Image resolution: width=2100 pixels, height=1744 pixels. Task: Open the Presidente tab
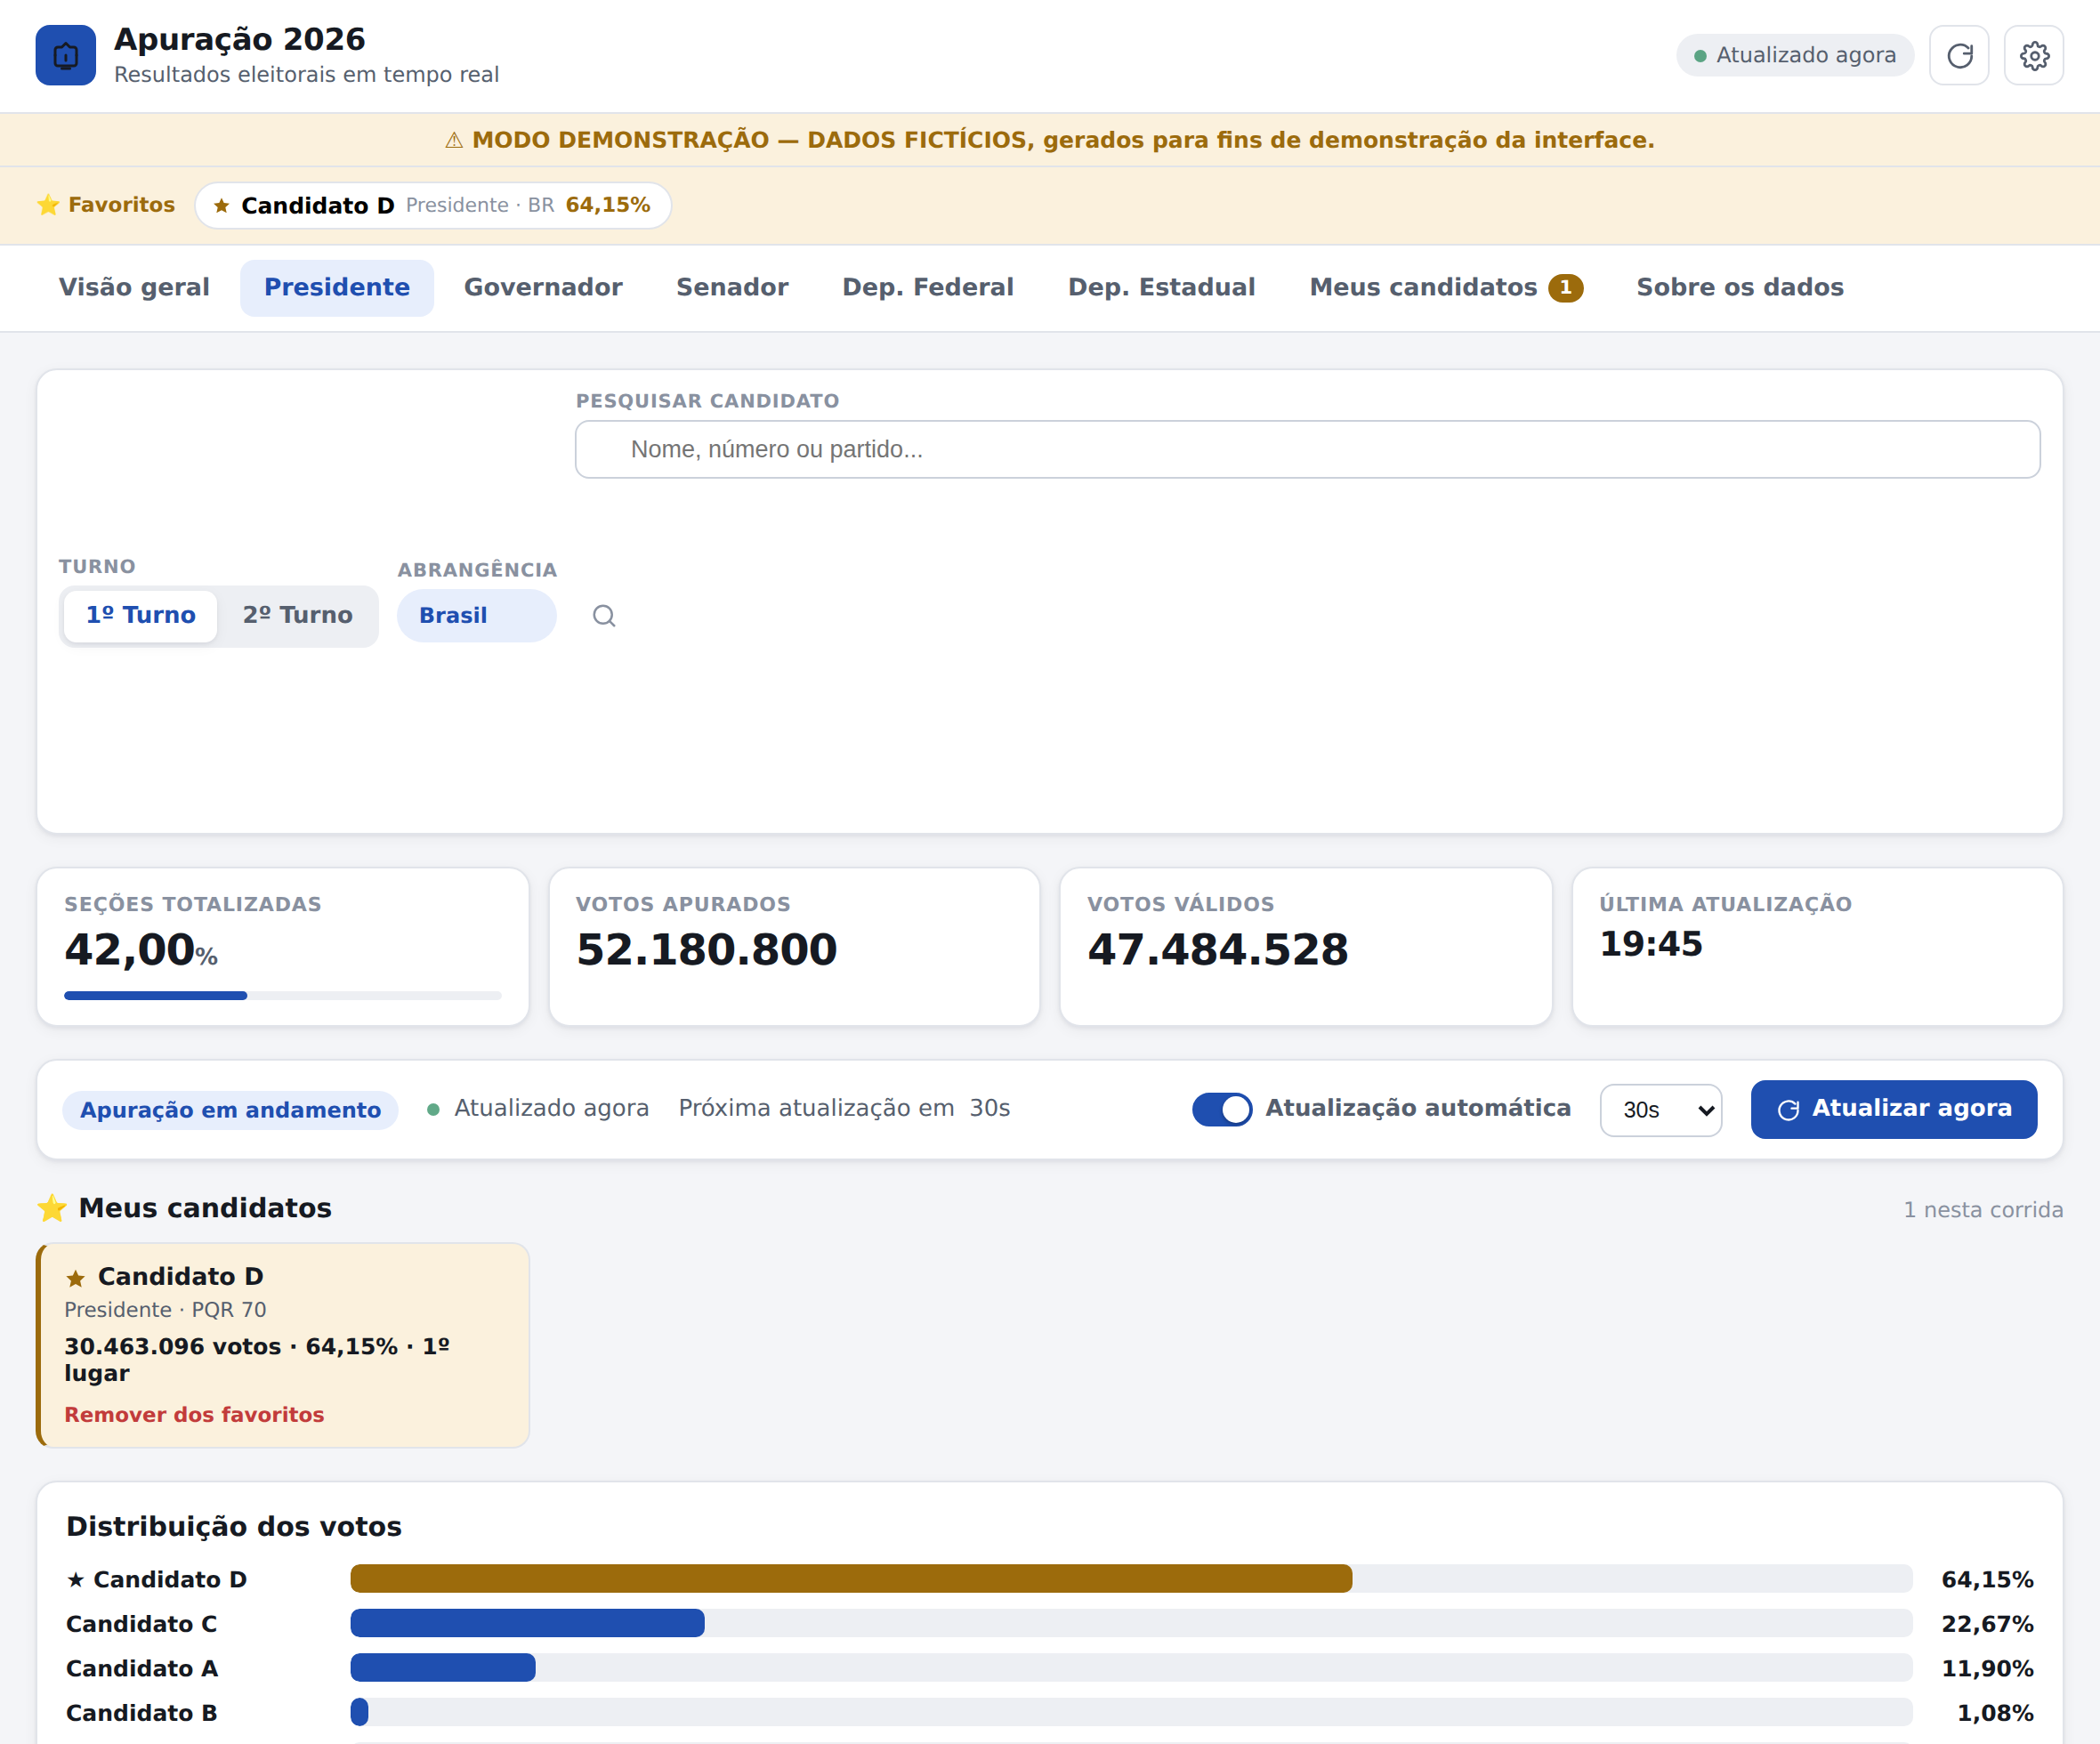[x=337, y=288]
